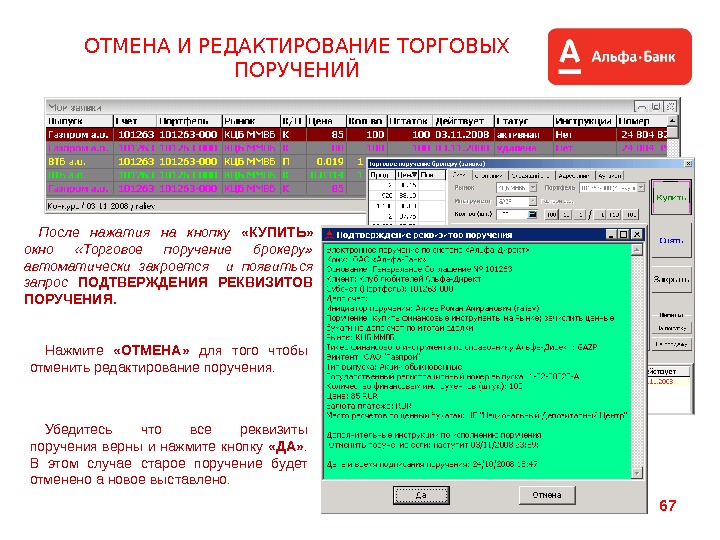Click the Номер column header in Мои заявки
Viewport: 720px width, 540px height.
pyautogui.click(x=641, y=121)
